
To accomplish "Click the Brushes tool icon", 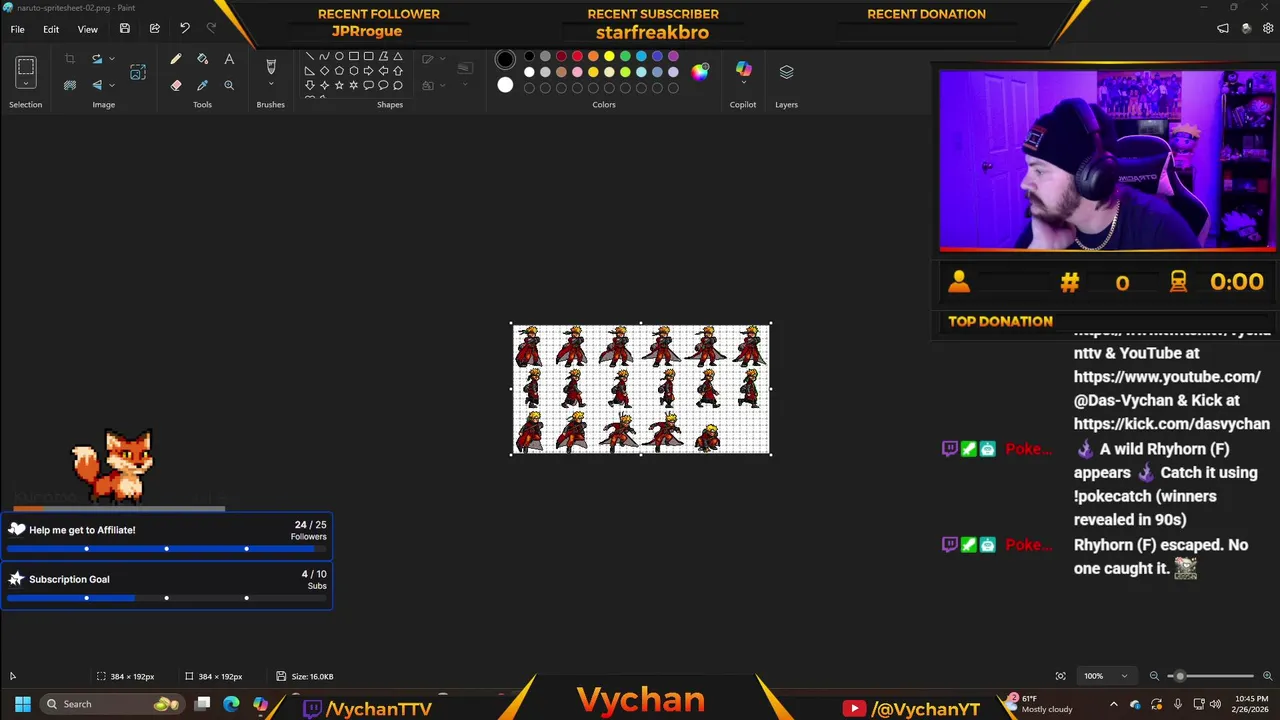I will pos(270,67).
